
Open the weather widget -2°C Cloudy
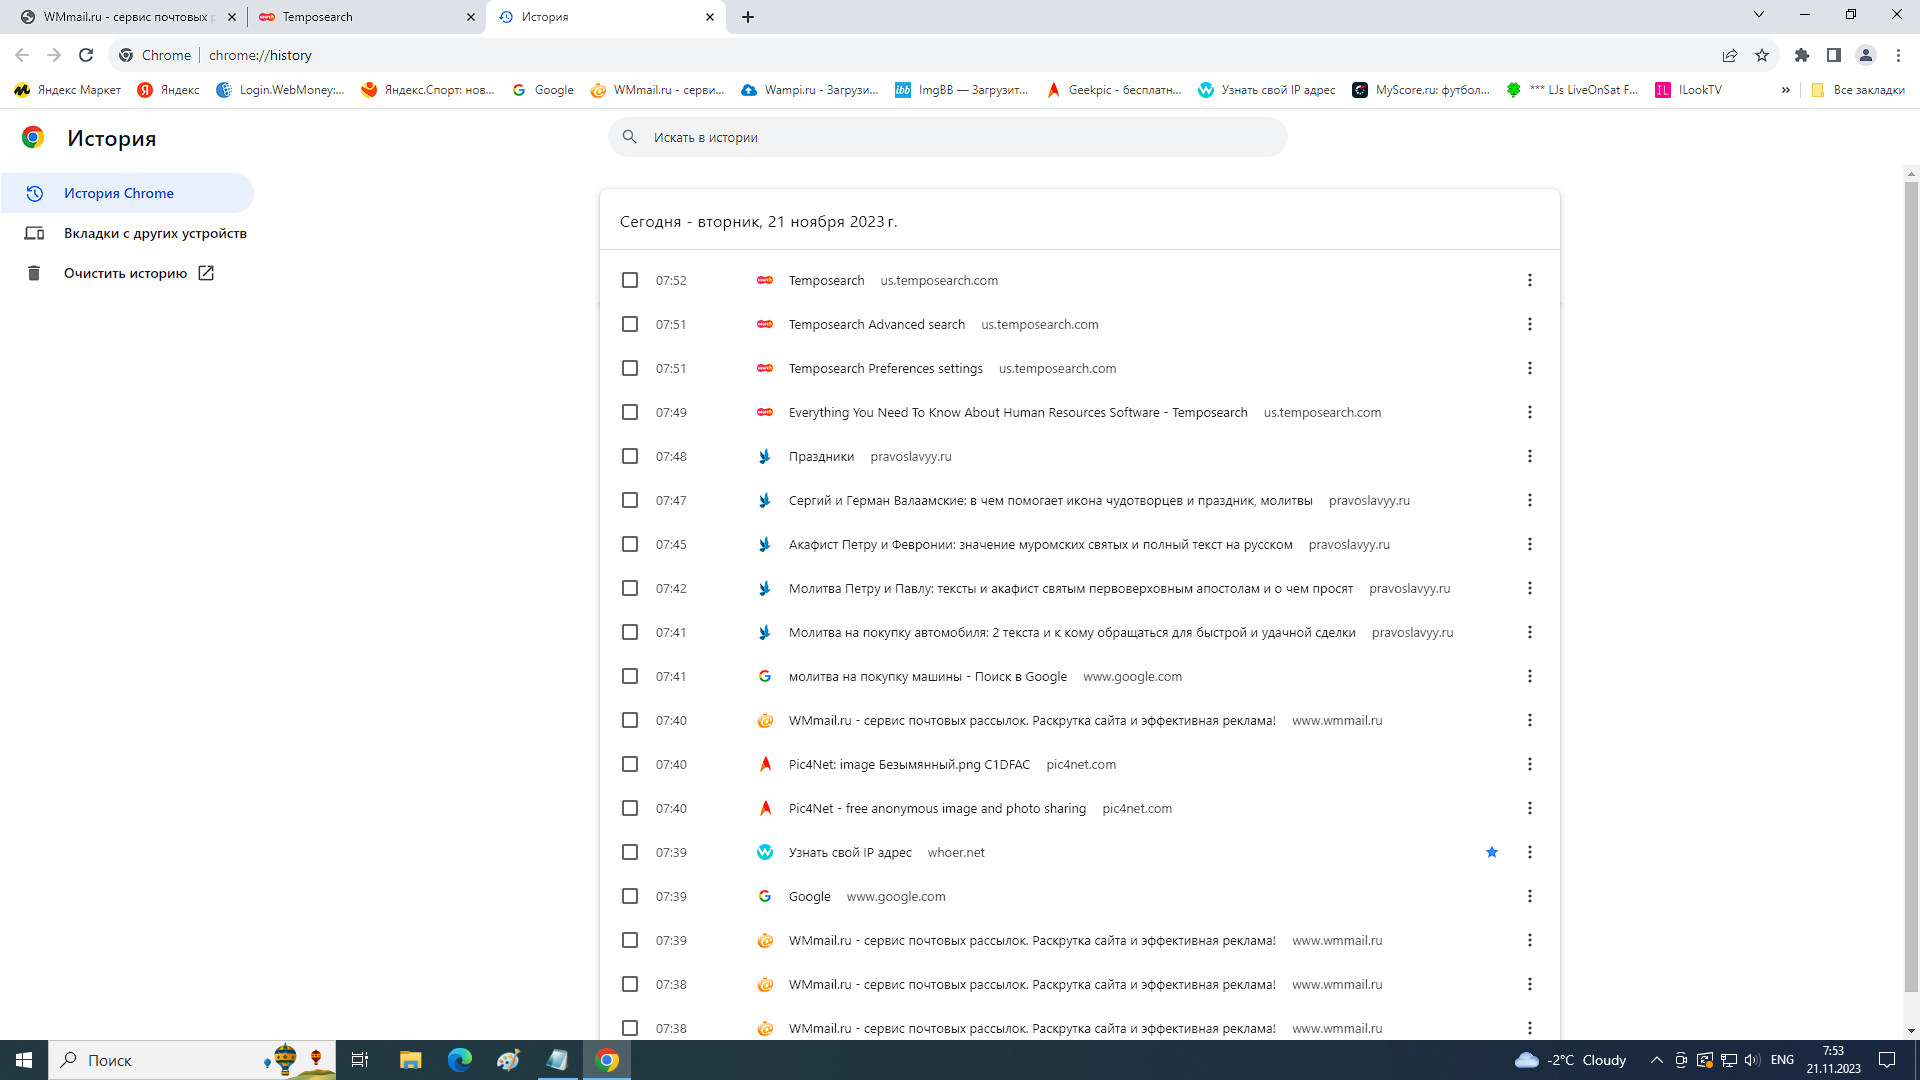[1571, 1060]
